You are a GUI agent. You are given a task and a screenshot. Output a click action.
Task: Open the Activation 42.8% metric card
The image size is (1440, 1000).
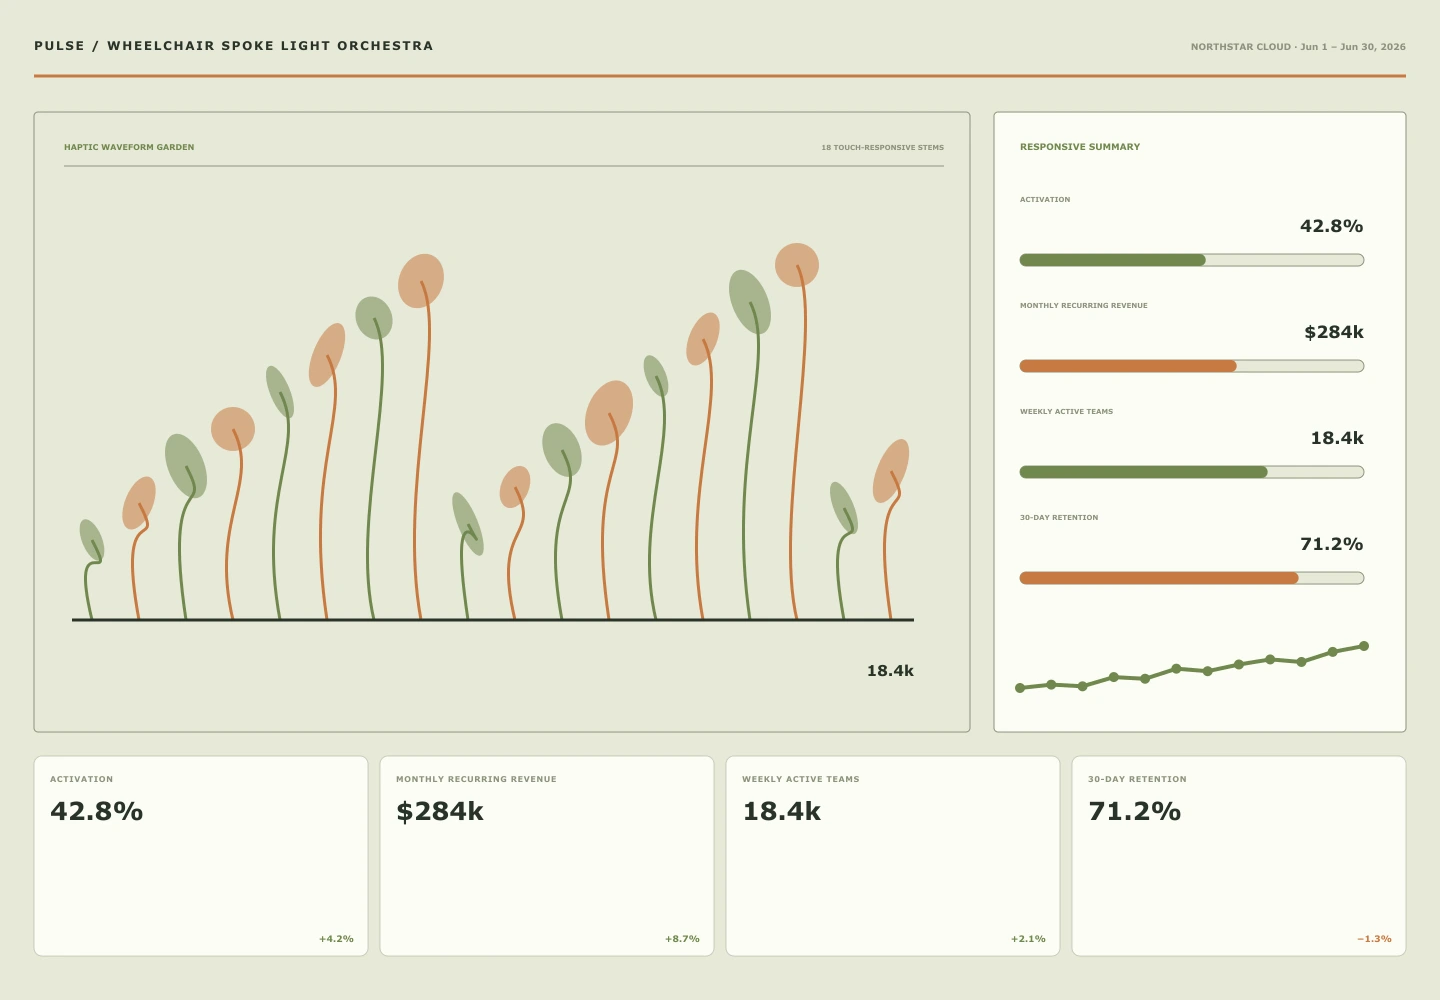201,856
